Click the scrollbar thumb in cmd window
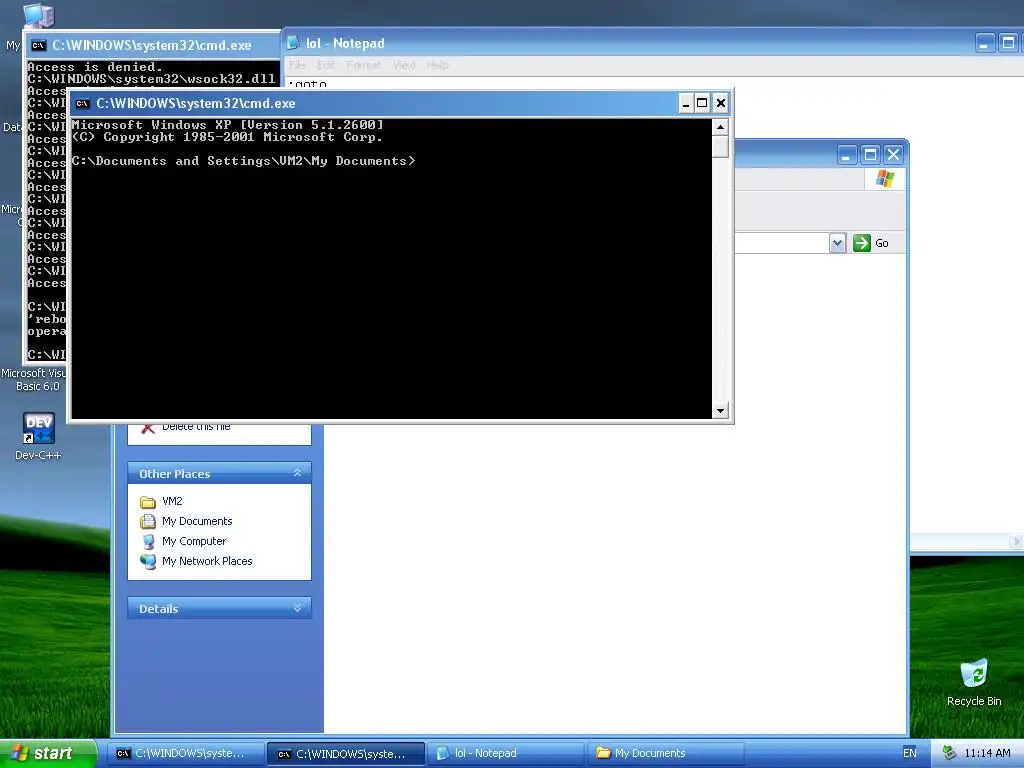Viewport: 1024px width, 768px height. point(720,146)
